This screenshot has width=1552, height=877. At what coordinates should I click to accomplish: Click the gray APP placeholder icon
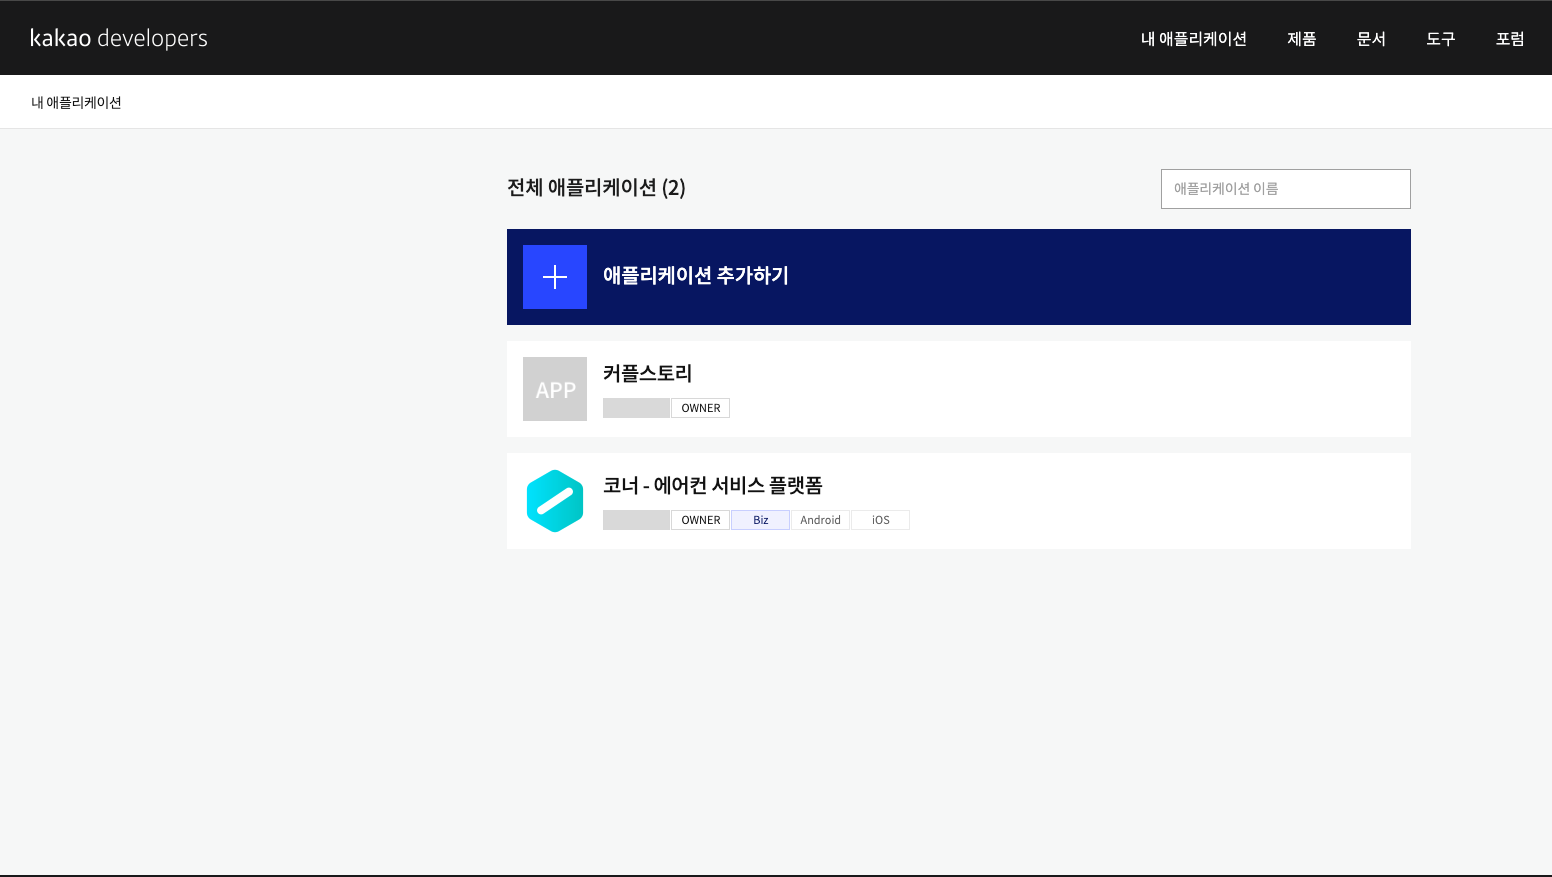coord(555,389)
